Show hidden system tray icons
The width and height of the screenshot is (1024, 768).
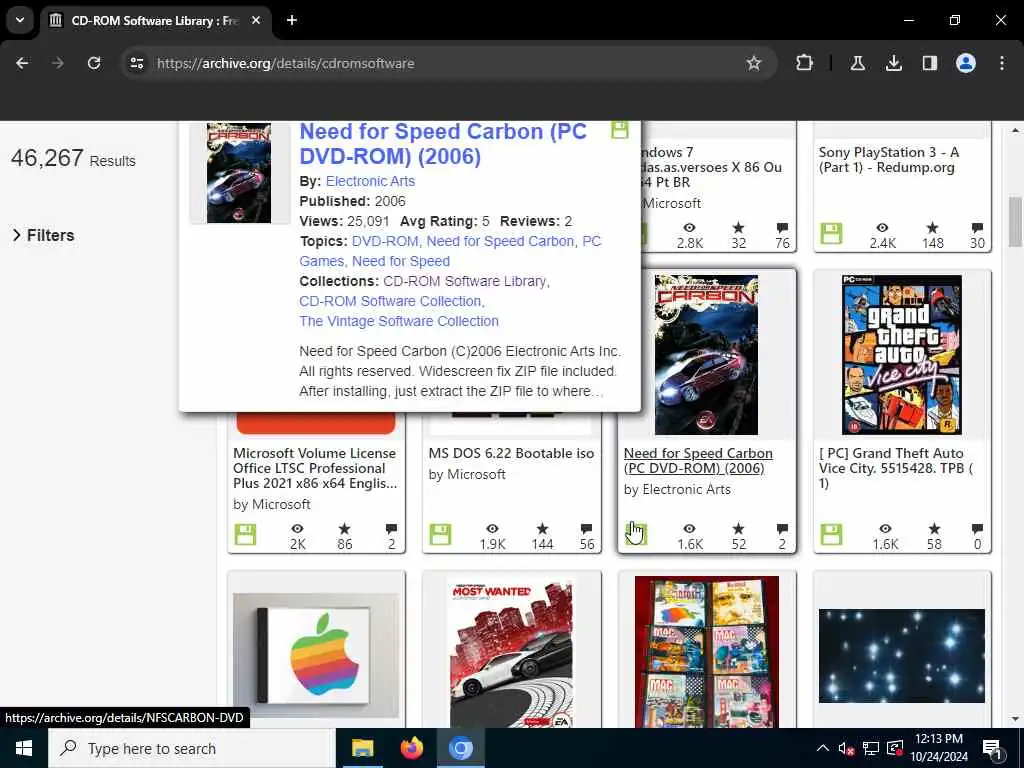pos(823,748)
